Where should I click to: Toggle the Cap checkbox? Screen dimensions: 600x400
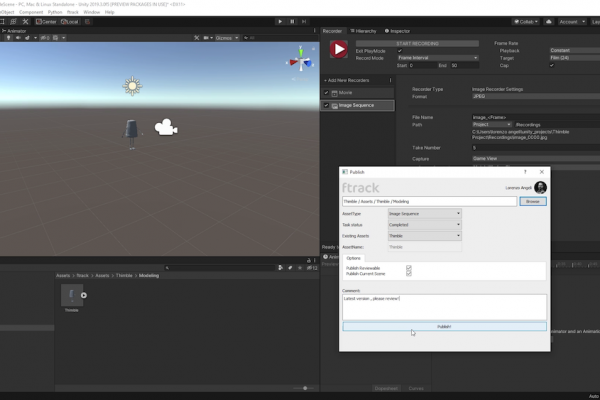(x=552, y=65)
